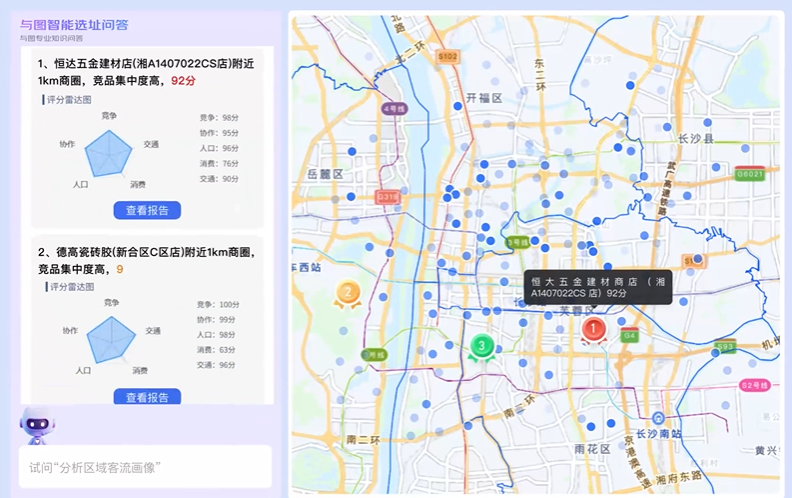Image resolution: width=792 pixels, height=498 pixels.
Task: Select the 恒达五金建材店 result title
Action: click(x=145, y=72)
